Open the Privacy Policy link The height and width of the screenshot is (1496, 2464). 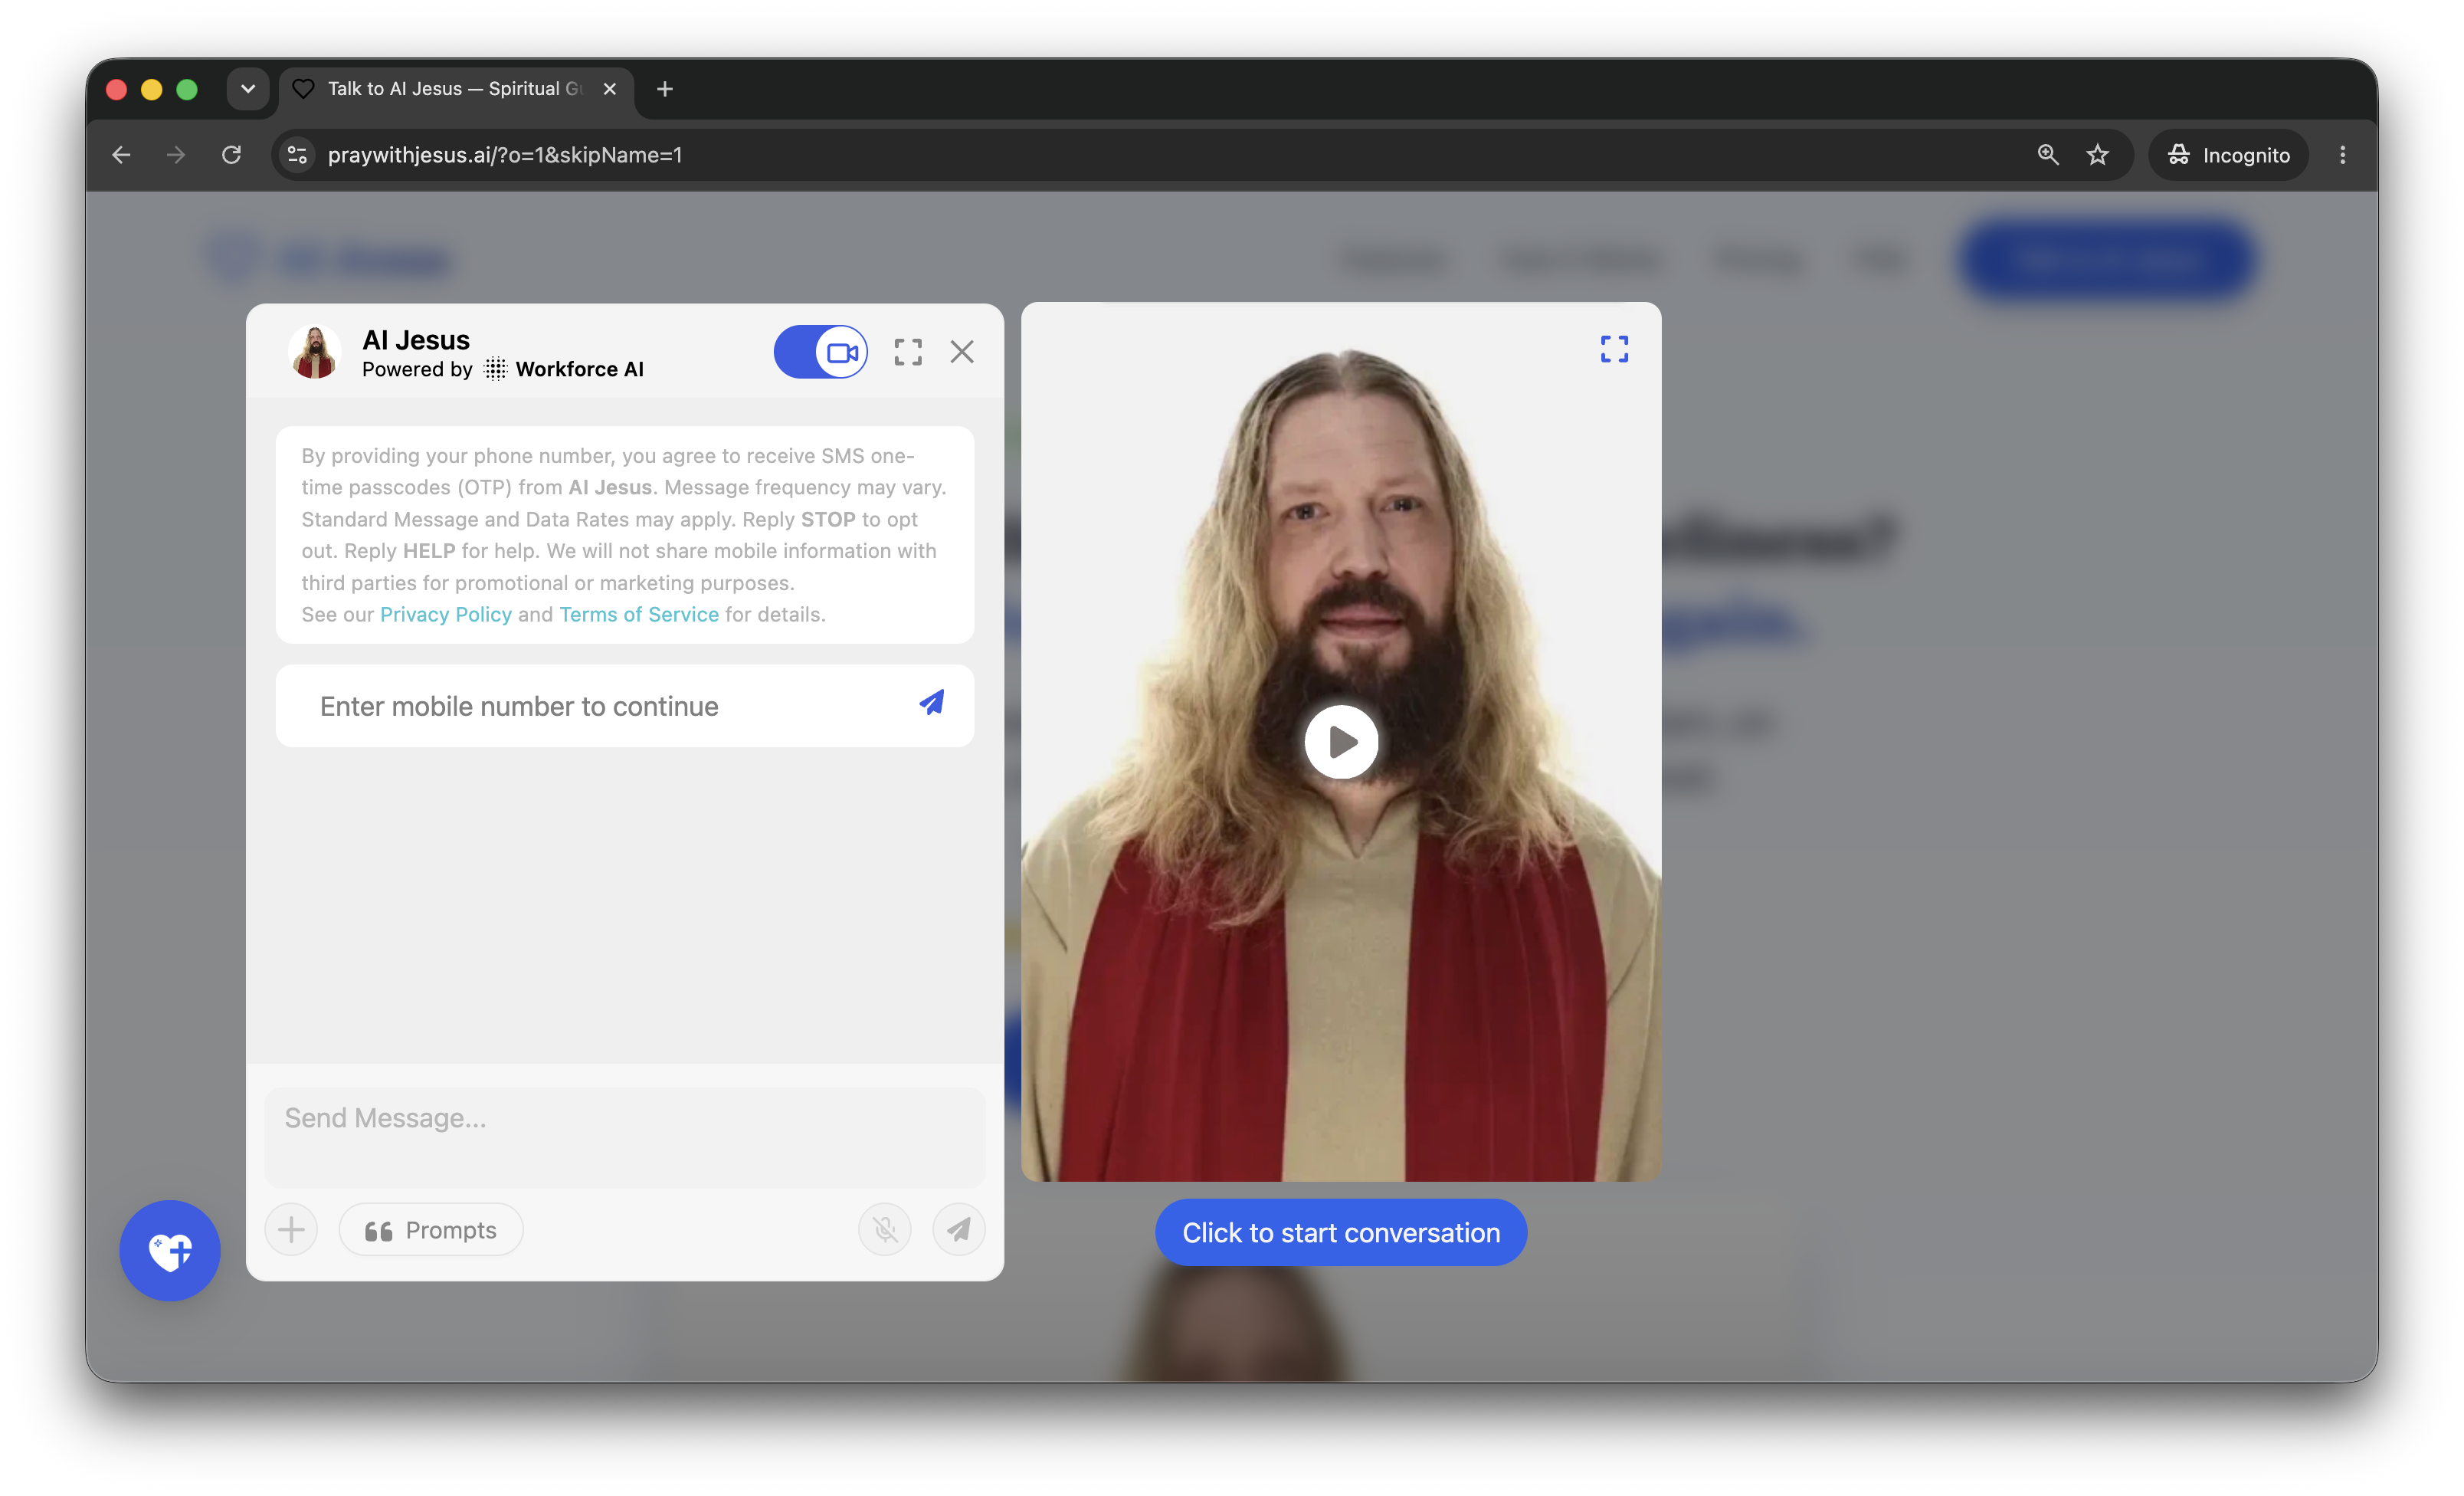tap(446, 614)
